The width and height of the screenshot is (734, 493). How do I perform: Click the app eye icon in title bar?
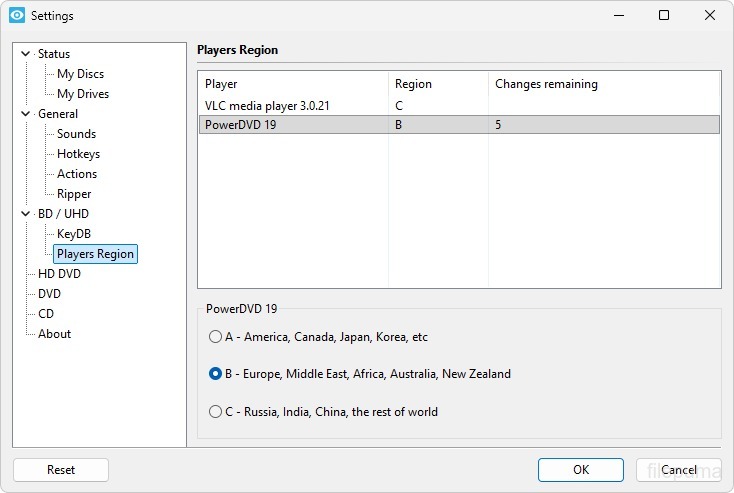click(x=17, y=16)
